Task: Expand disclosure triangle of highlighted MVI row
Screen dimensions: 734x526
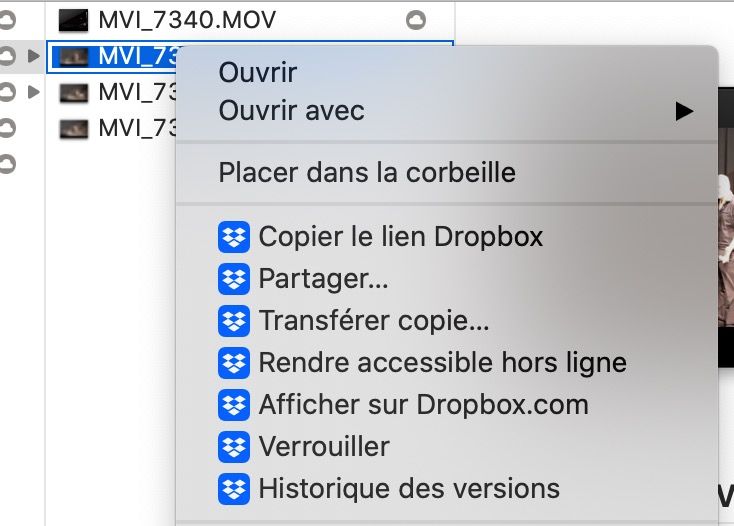Action: 36,56
